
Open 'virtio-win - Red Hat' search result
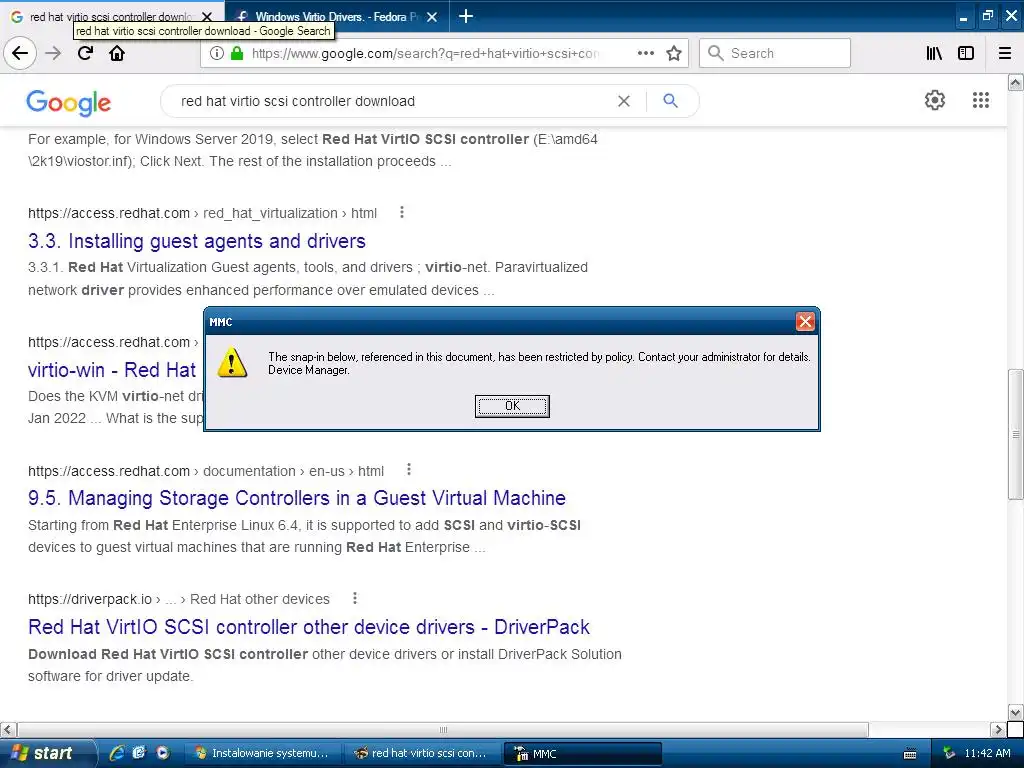tap(112, 370)
